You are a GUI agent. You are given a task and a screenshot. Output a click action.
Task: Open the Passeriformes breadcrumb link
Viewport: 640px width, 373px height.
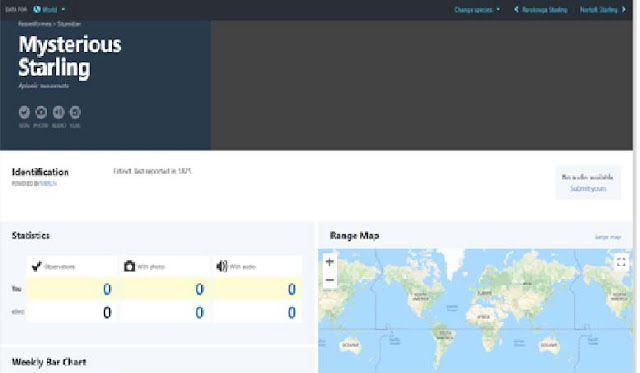tap(35, 24)
